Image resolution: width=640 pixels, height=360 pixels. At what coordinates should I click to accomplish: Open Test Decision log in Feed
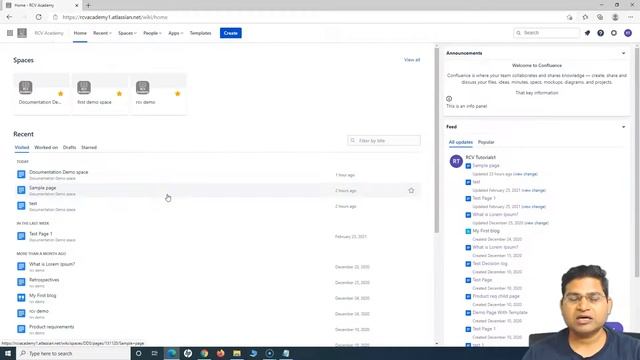point(490,264)
